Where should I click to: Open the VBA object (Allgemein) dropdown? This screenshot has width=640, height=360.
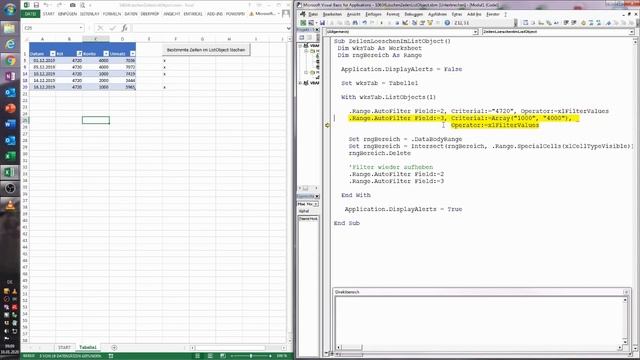coord(476,32)
